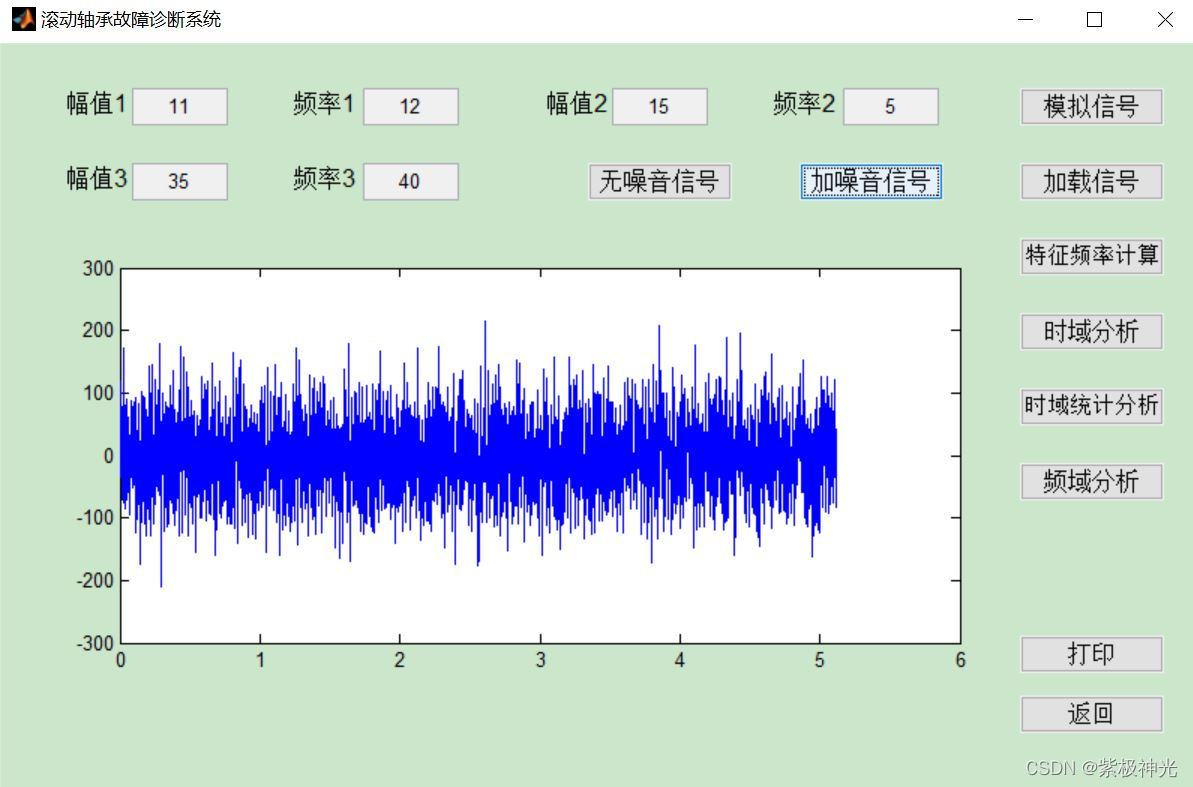Image resolution: width=1193 pixels, height=787 pixels.
Task: Open 特征频率计算
Action: [1091, 256]
